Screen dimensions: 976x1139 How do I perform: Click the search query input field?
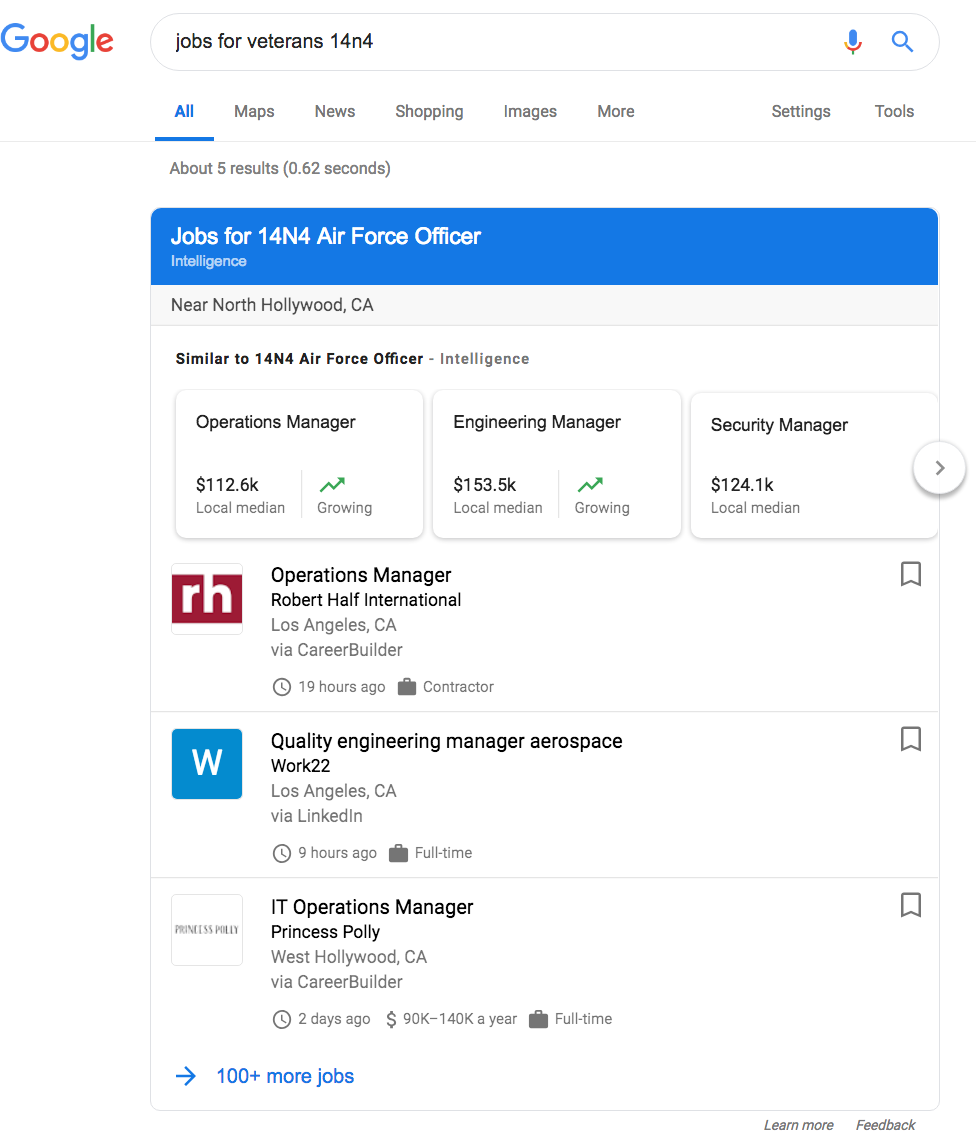[x=500, y=42]
